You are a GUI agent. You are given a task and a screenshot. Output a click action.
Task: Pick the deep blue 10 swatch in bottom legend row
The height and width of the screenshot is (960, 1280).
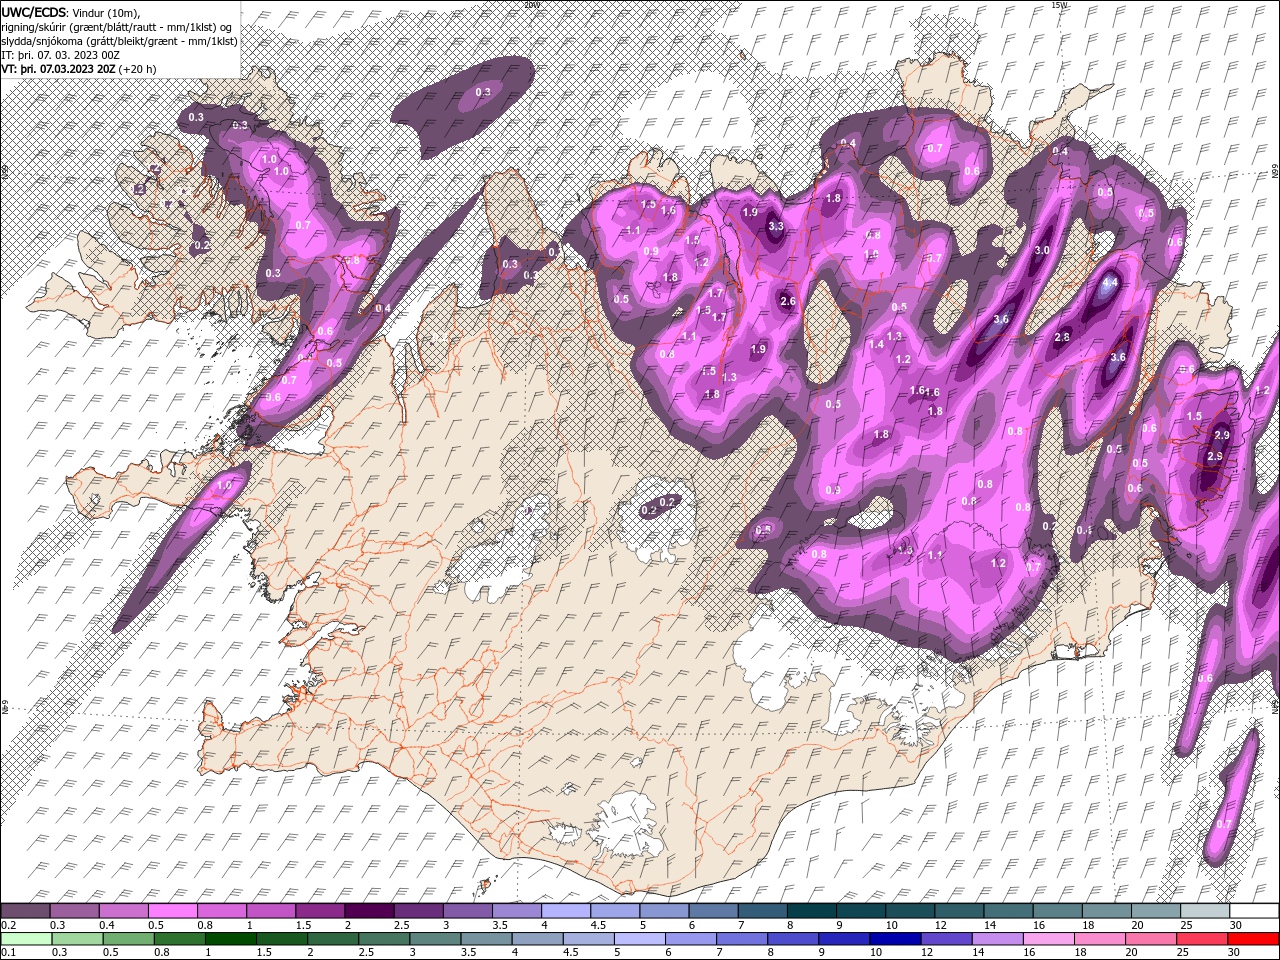pos(895,939)
